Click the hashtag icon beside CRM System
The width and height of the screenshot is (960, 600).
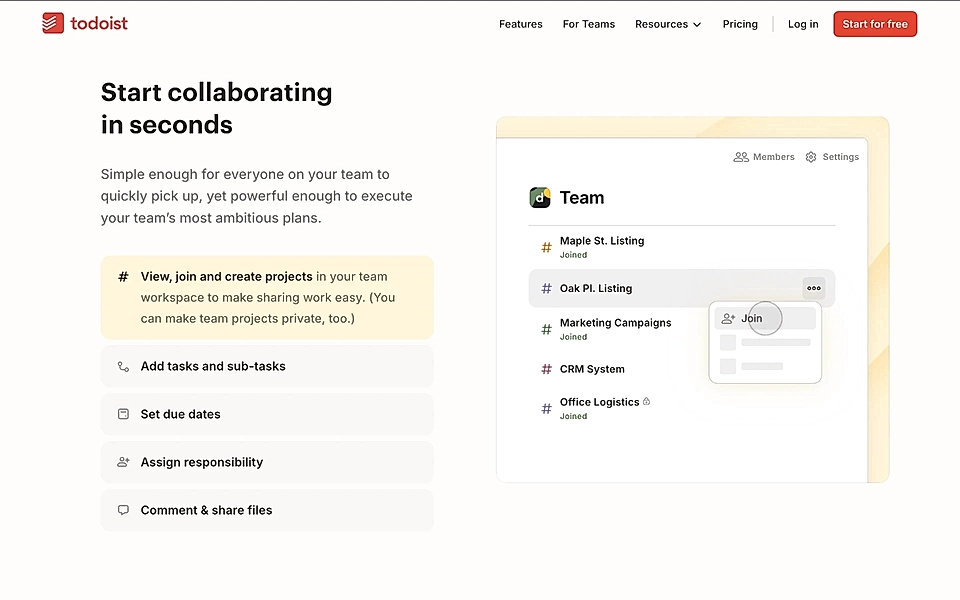pos(546,369)
